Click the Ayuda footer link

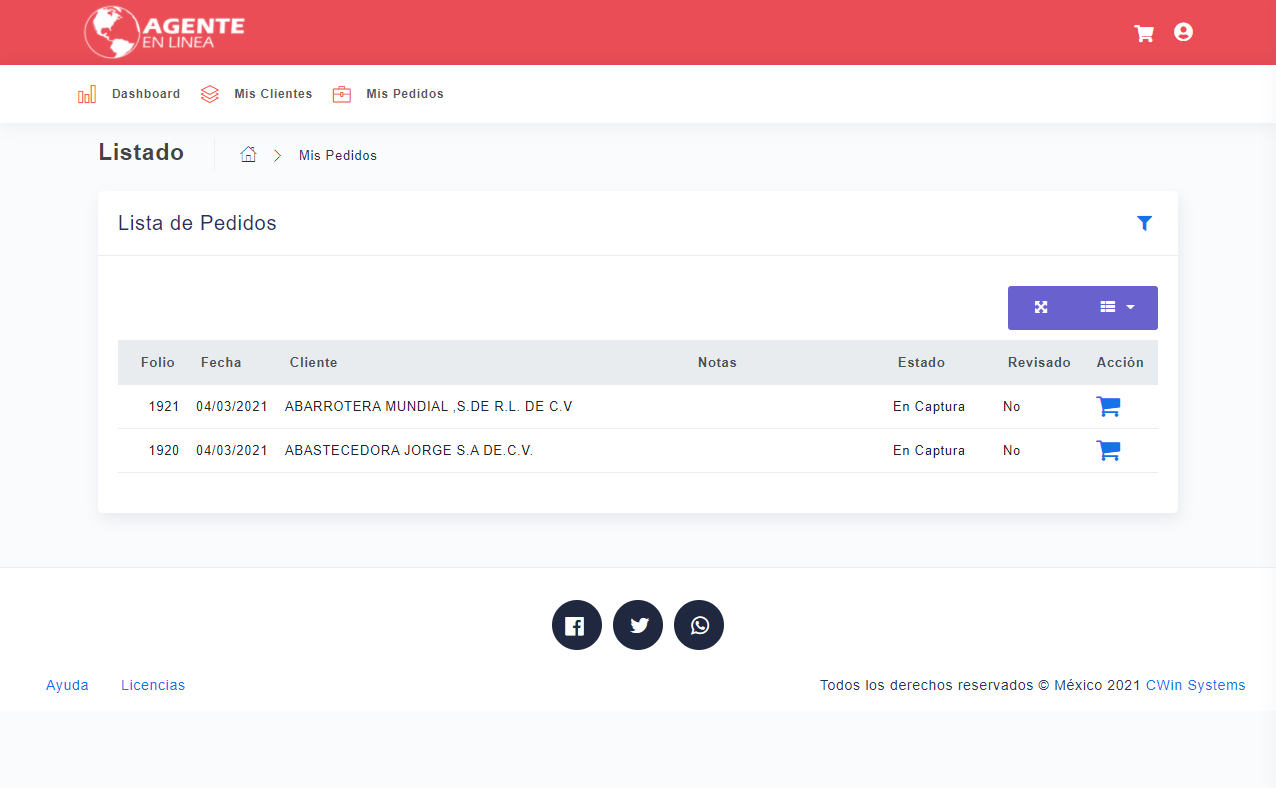point(67,685)
